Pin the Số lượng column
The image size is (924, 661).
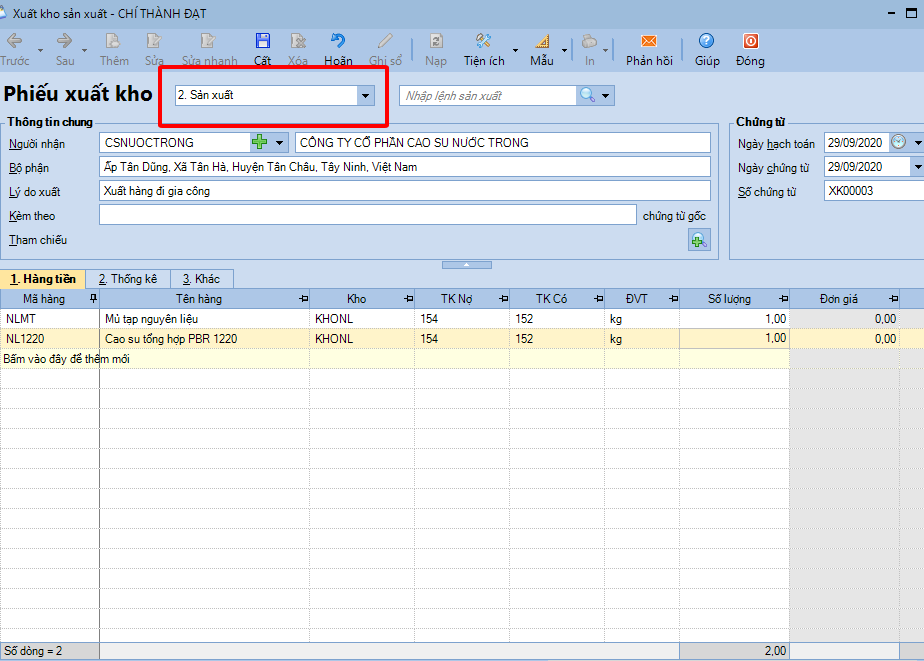[783, 299]
